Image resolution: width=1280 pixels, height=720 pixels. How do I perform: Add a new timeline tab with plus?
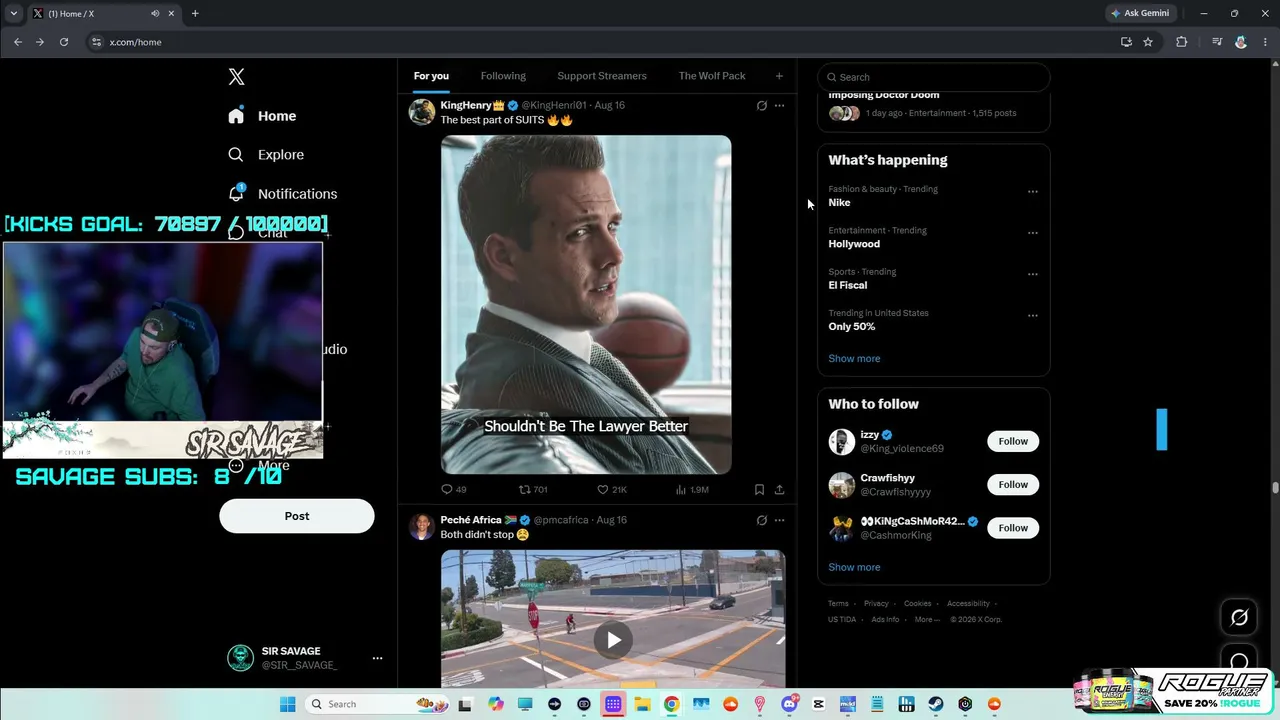779,76
